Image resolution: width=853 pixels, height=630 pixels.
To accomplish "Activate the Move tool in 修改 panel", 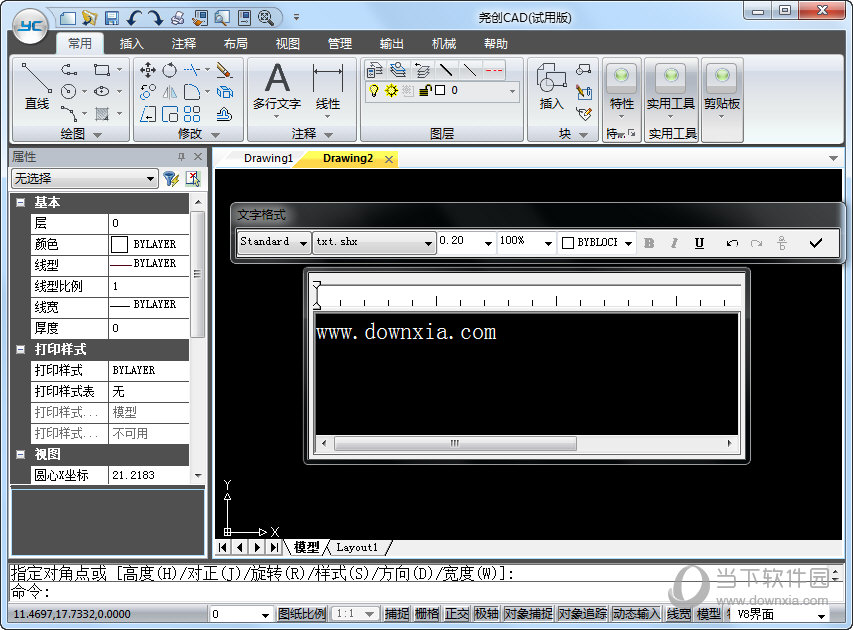I will pos(147,70).
